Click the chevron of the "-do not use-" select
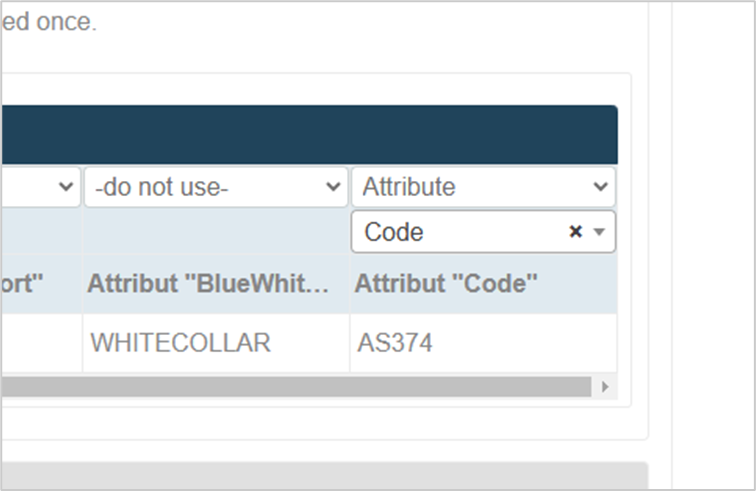The width and height of the screenshot is (756, 491). point(333,187)
